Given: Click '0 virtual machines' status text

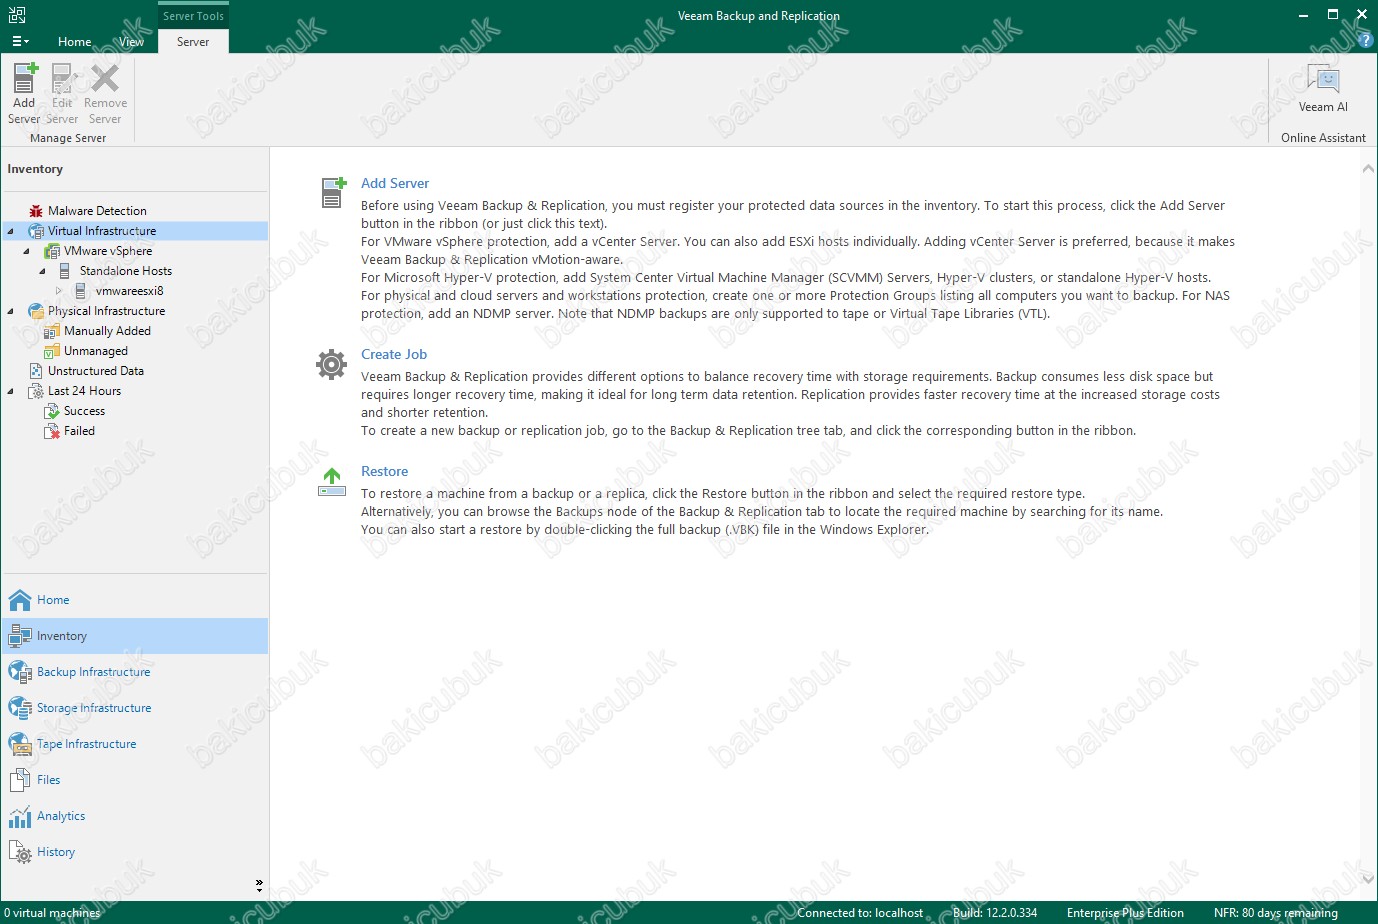Looking at the screenshot, I should tap(52, 913).
